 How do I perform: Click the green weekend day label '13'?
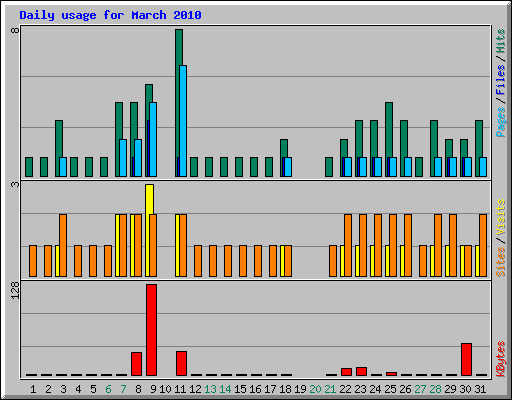coord(210,389)
